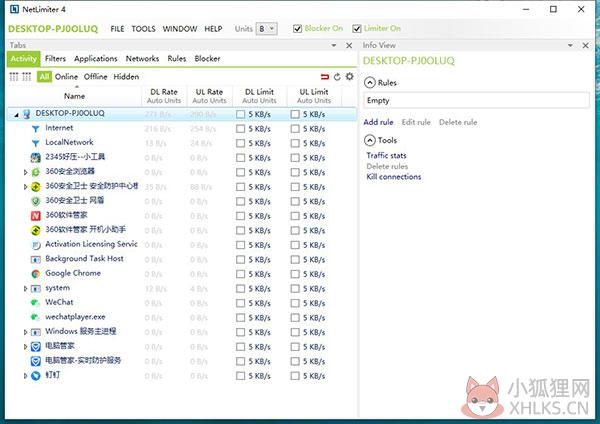Switch to the Blocker tab
600x424 pixels.
click(x=207, y=59)
